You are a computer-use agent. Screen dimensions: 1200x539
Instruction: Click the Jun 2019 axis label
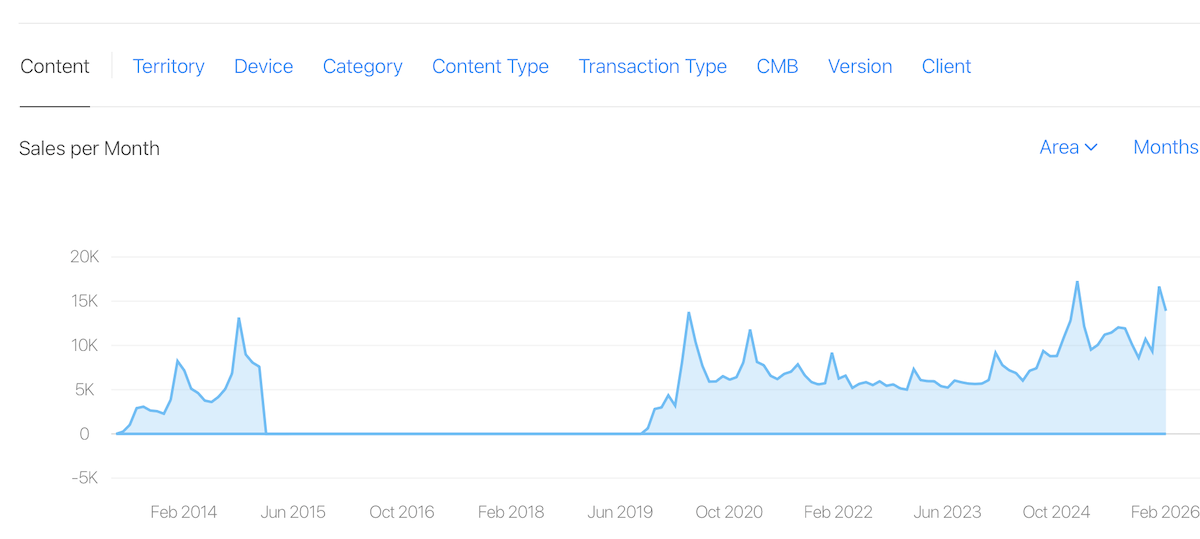[x=620, y=512]
